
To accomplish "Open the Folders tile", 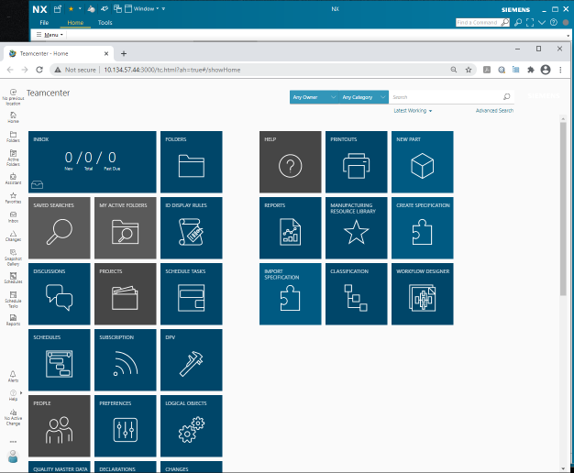I will click(191, 162).
